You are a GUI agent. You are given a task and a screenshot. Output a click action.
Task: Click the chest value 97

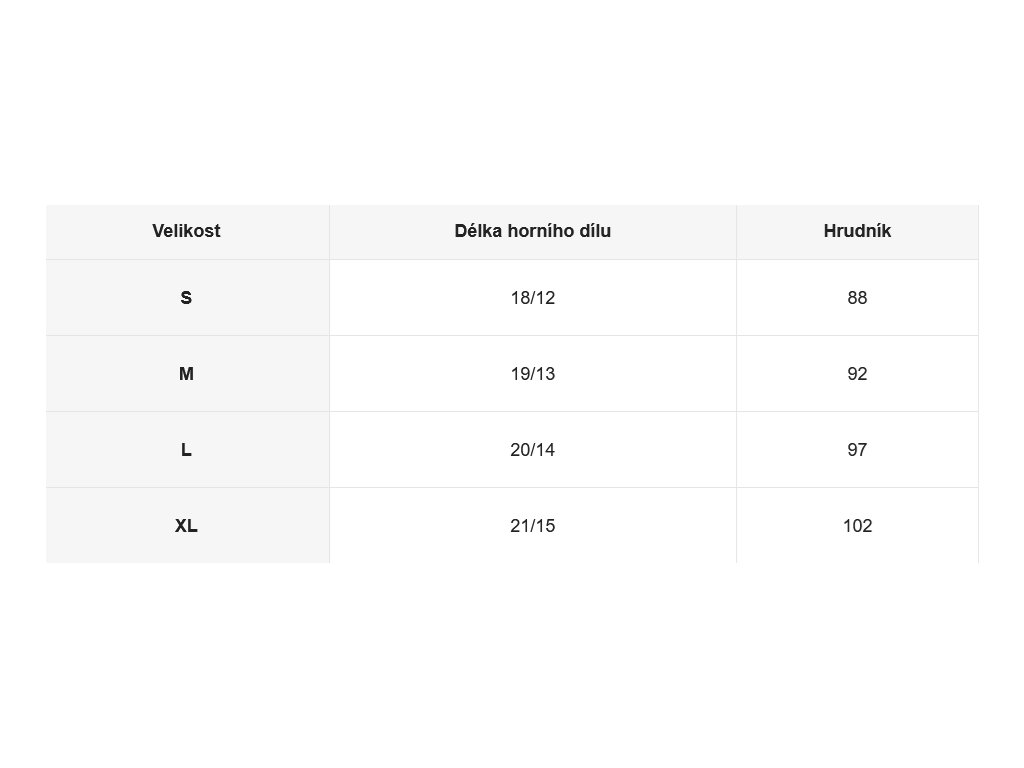(x=857, y=450)
